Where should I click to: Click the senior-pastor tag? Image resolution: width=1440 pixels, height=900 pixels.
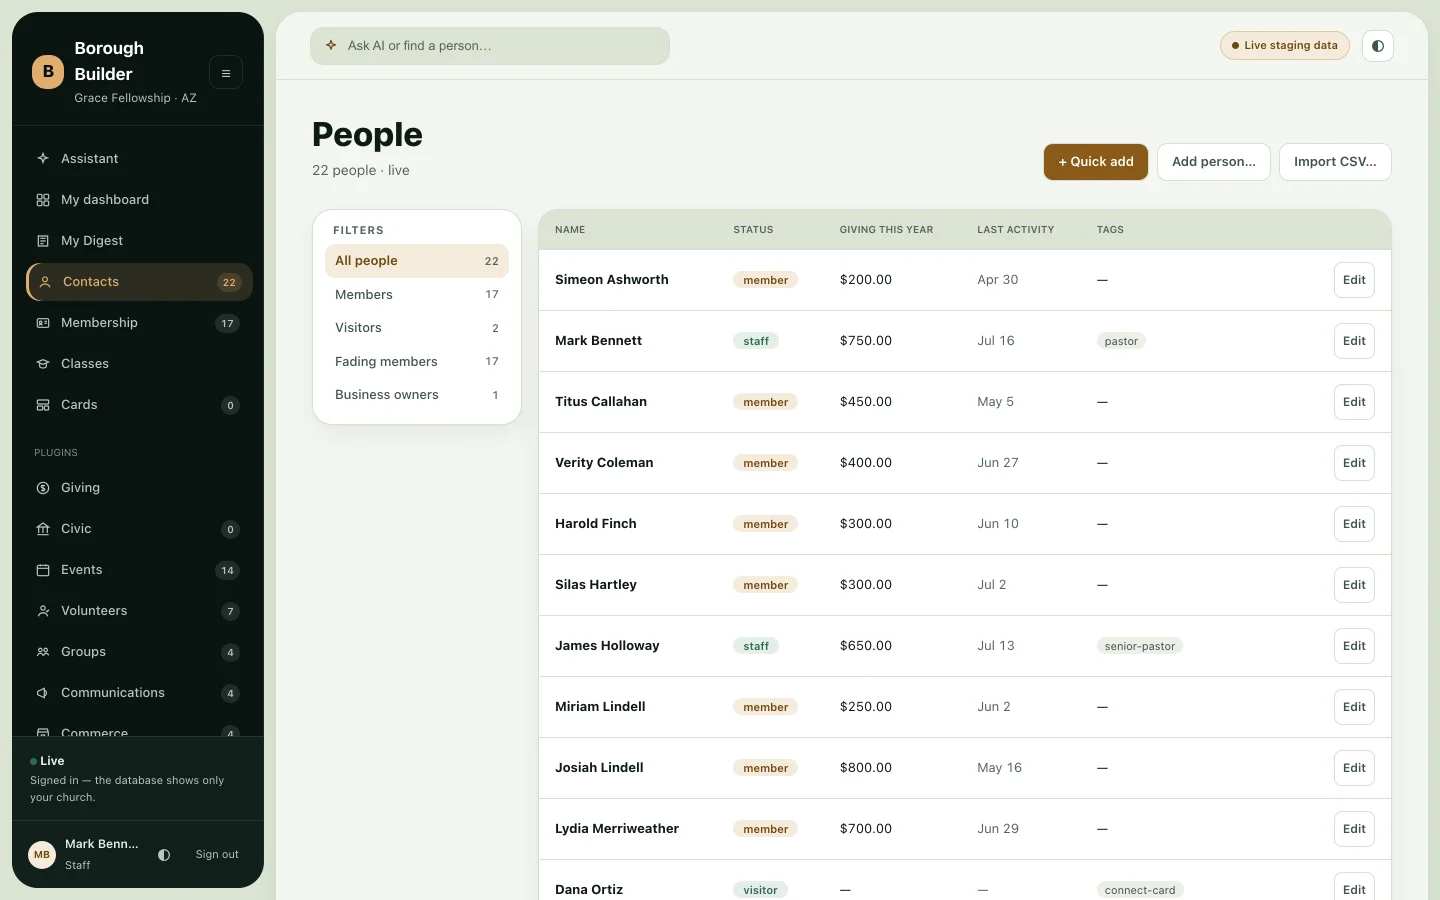1140,646
